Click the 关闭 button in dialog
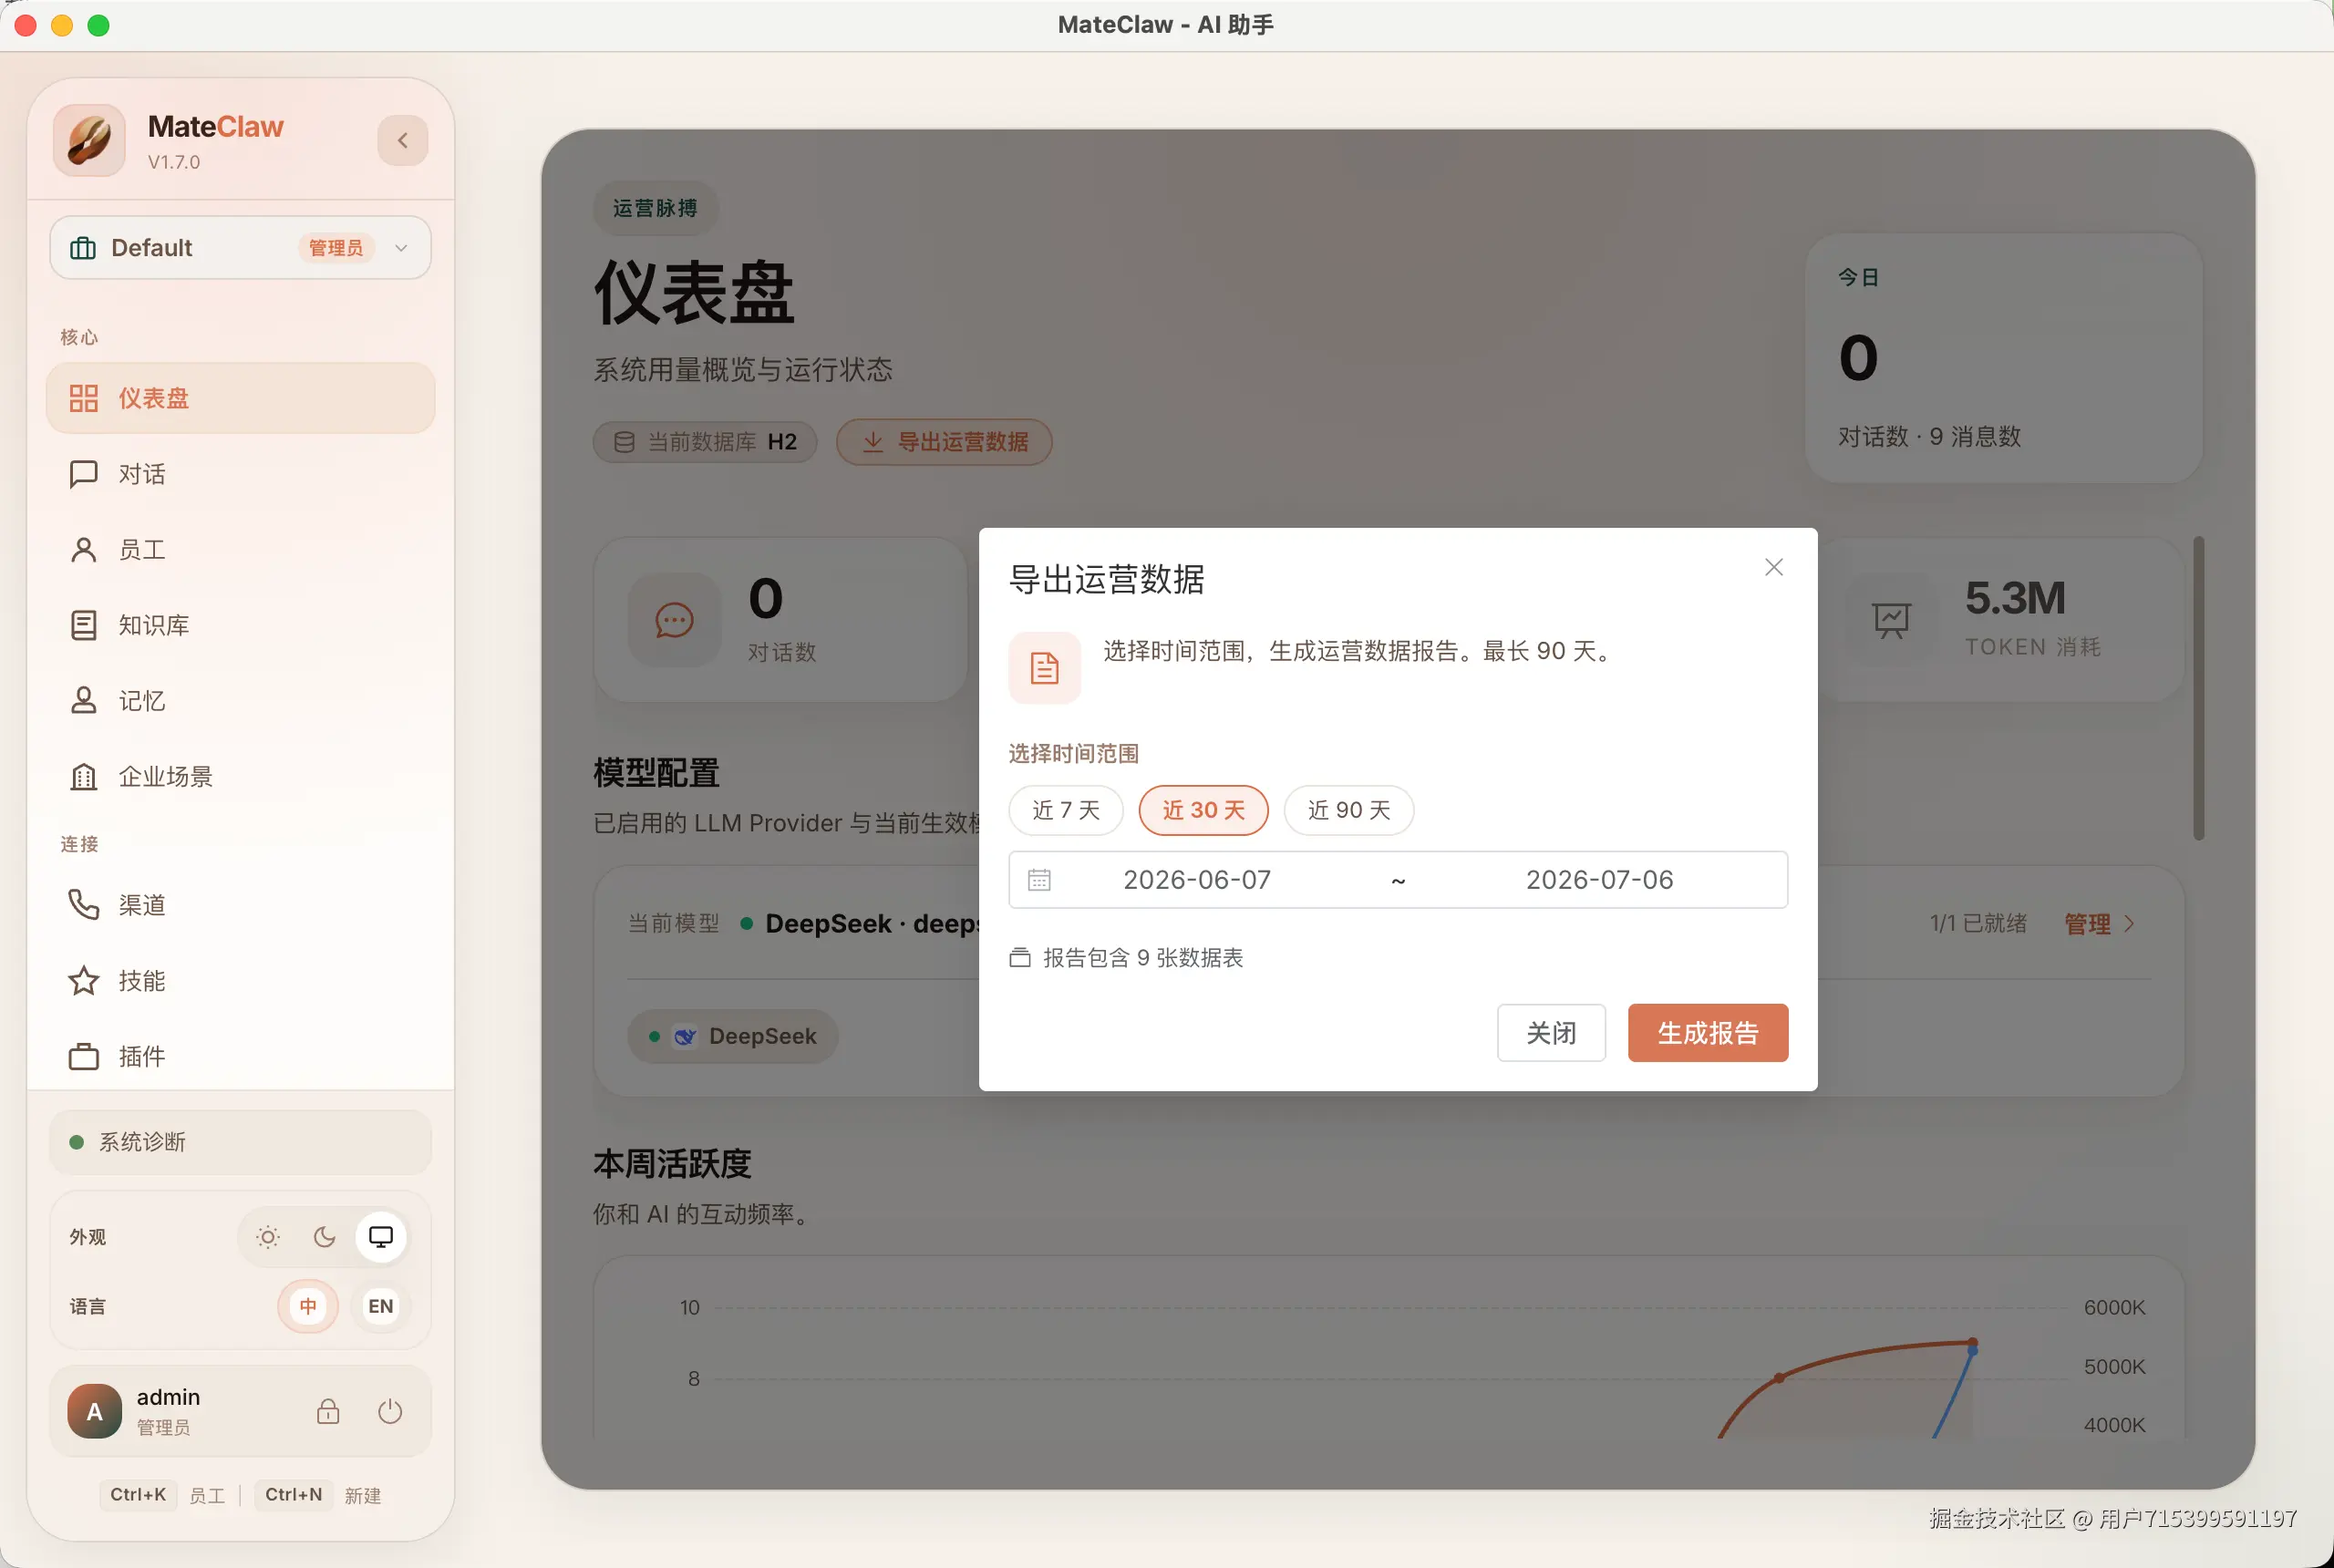Screen dimensions: 2334x1568 tap(1551, 1033)
